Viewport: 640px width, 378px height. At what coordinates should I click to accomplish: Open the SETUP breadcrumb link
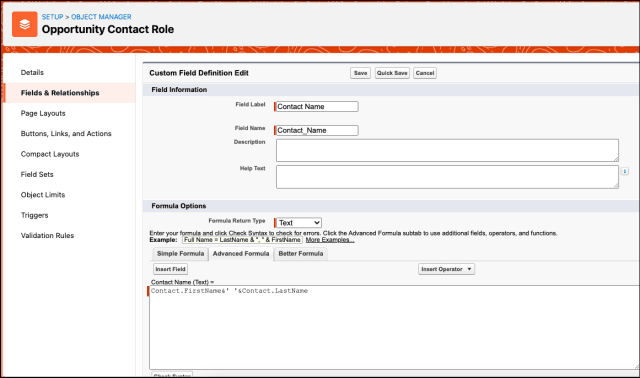52,17
